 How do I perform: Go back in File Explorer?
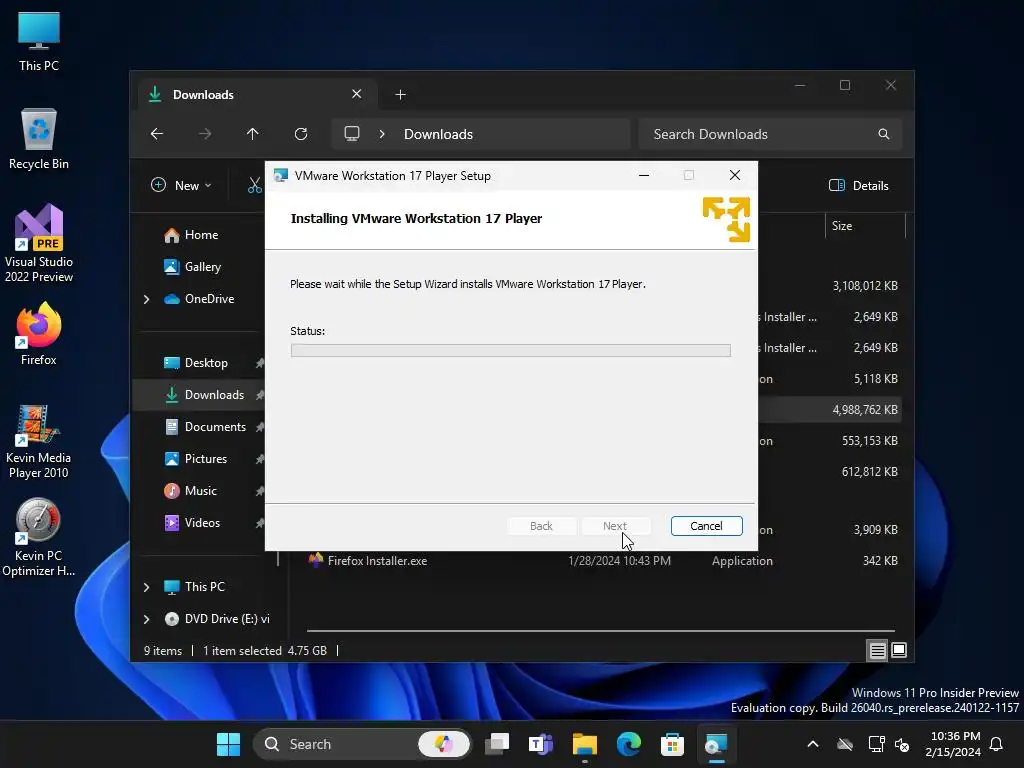pos(157,134)
